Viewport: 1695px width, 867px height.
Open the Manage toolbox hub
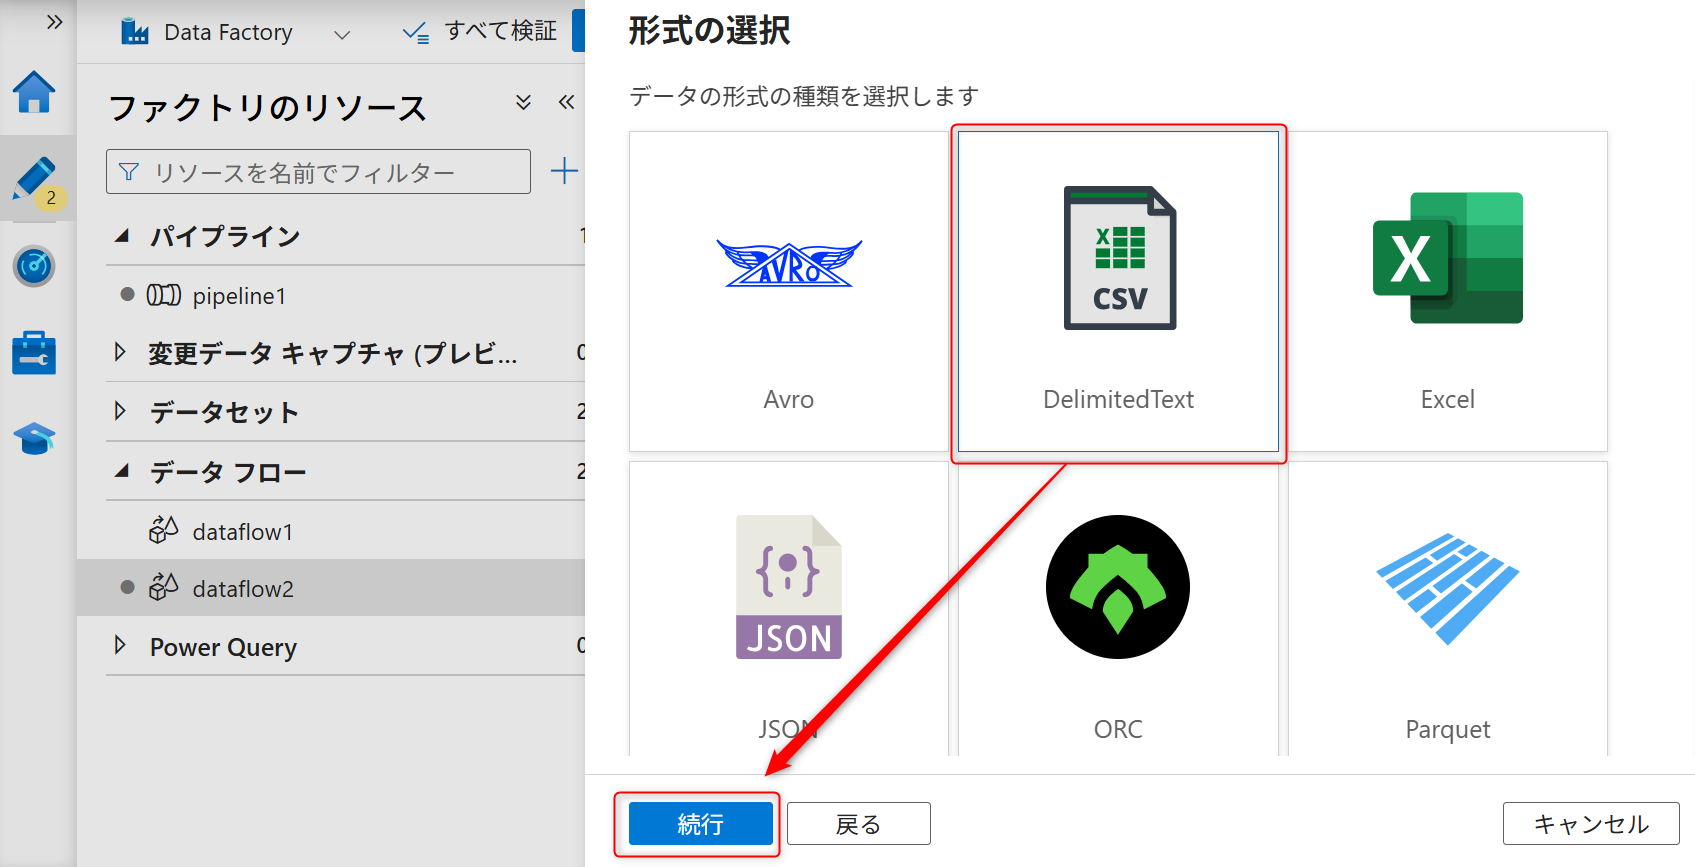[34, 353]
